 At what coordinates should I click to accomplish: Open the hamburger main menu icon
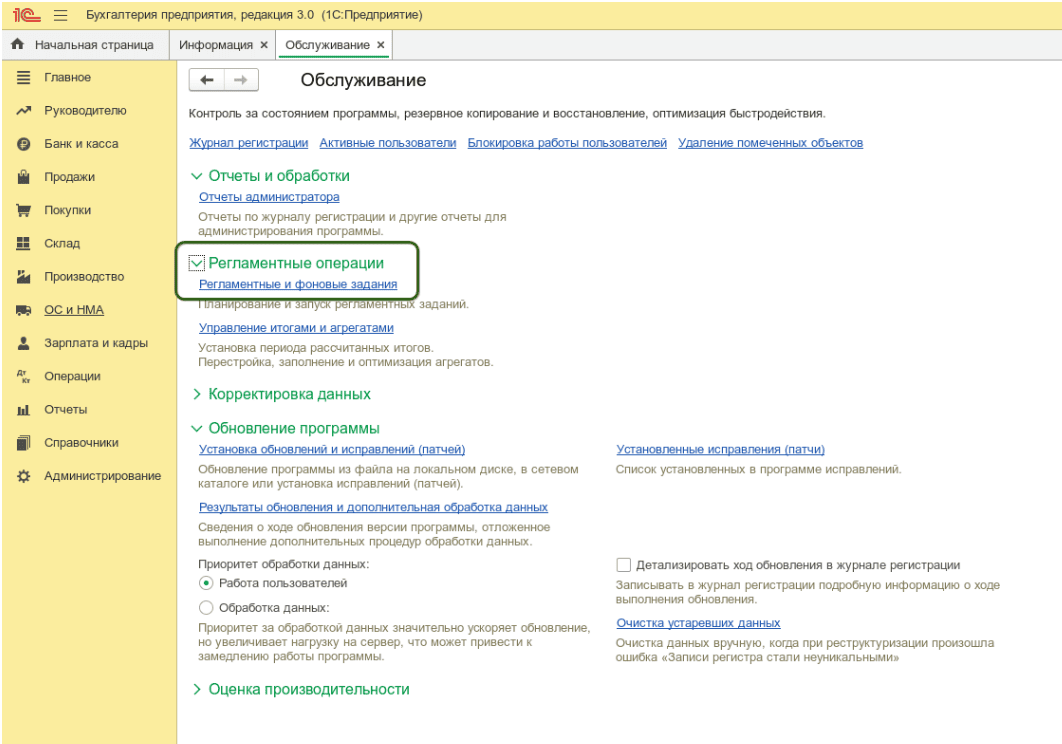tap(60, 15)
